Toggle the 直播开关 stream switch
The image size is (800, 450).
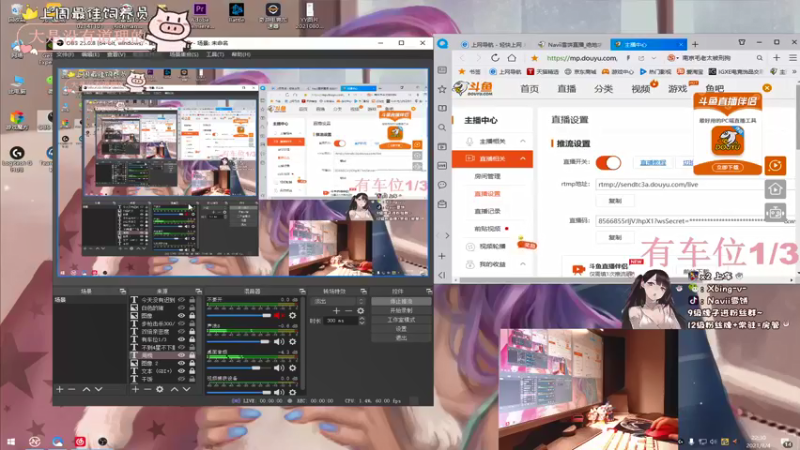point(608,163)
